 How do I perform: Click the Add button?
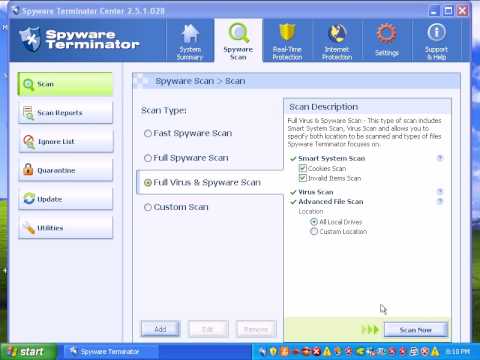pyautogui.click(x=160, y=329)
